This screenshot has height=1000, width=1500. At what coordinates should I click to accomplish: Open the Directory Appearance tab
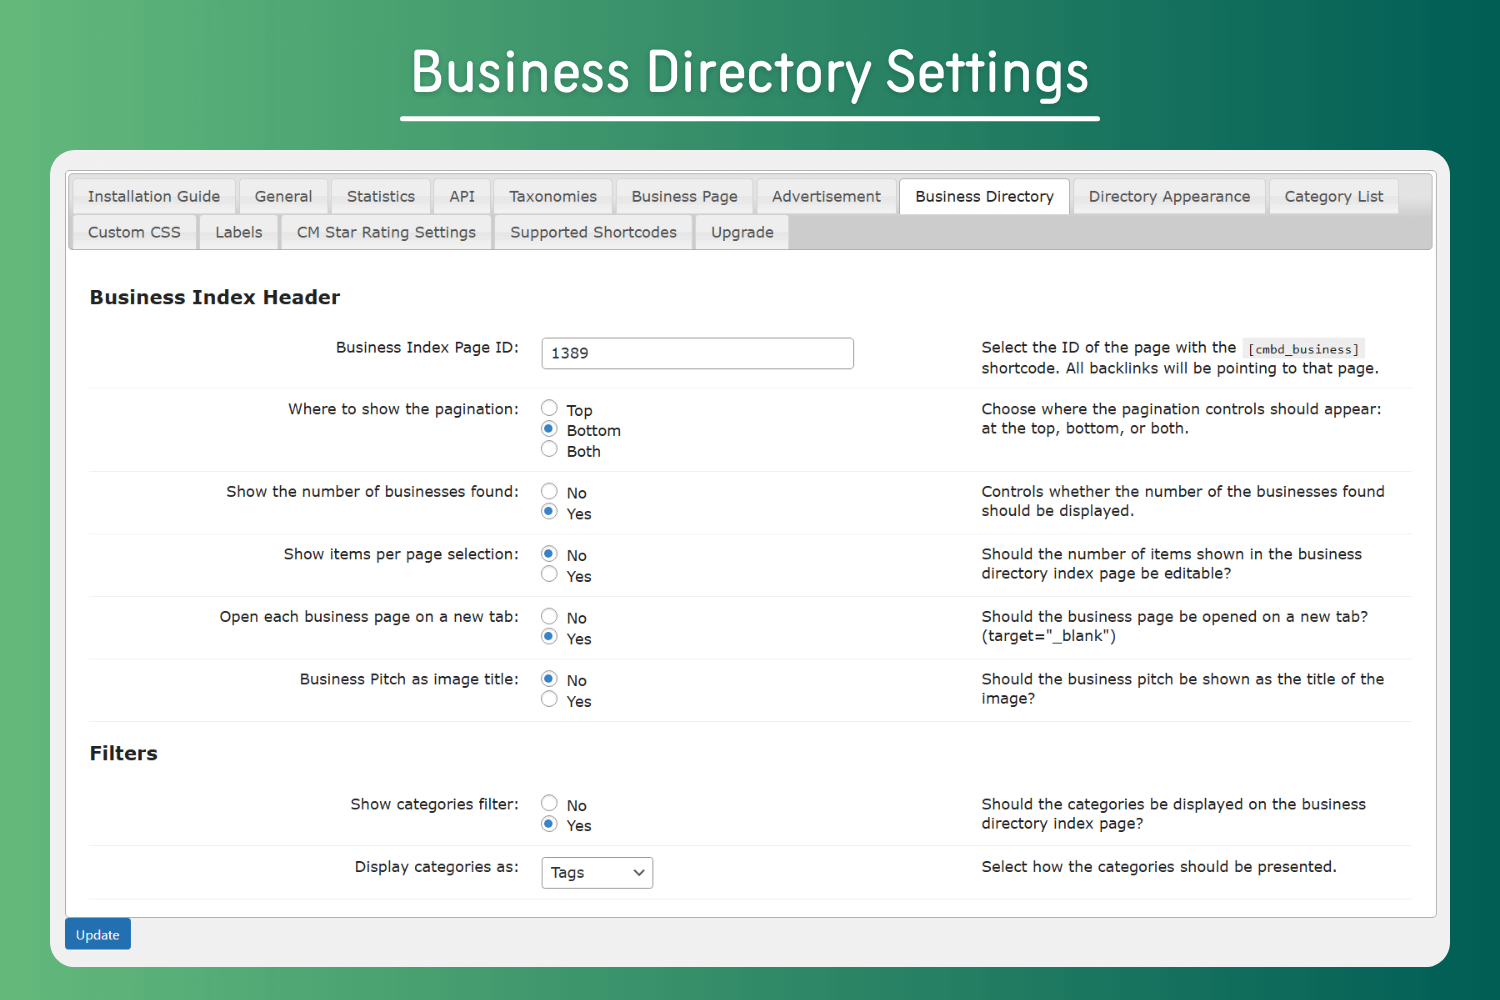pos(1170,197)
